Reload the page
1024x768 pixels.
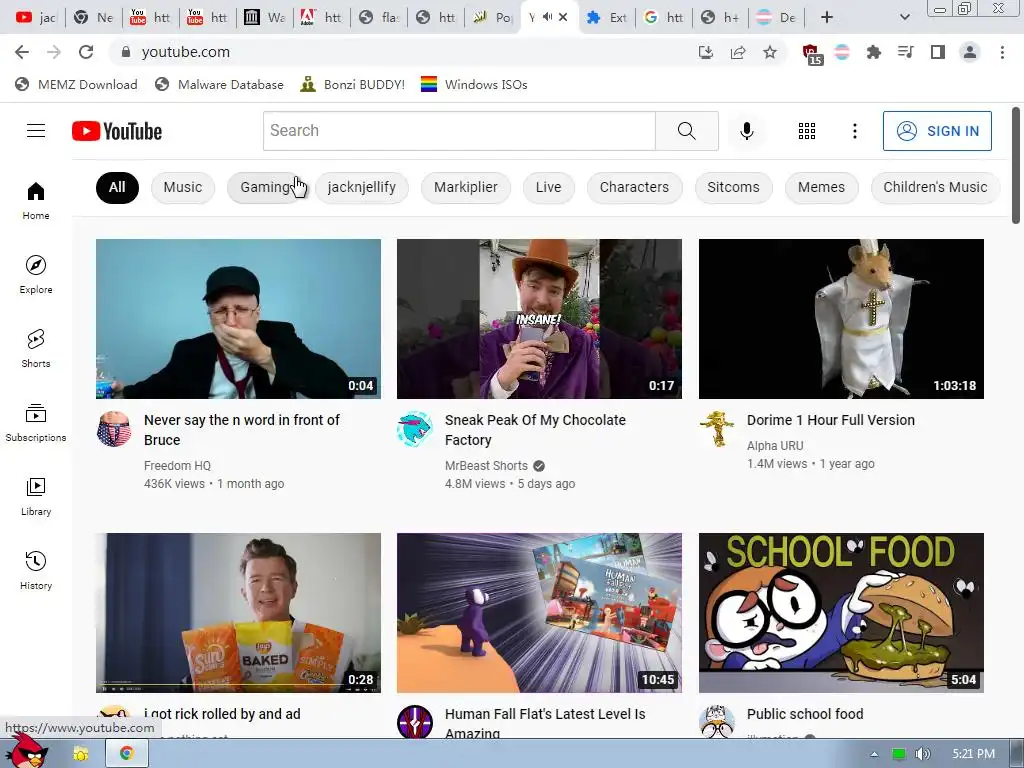pos(86,52)
